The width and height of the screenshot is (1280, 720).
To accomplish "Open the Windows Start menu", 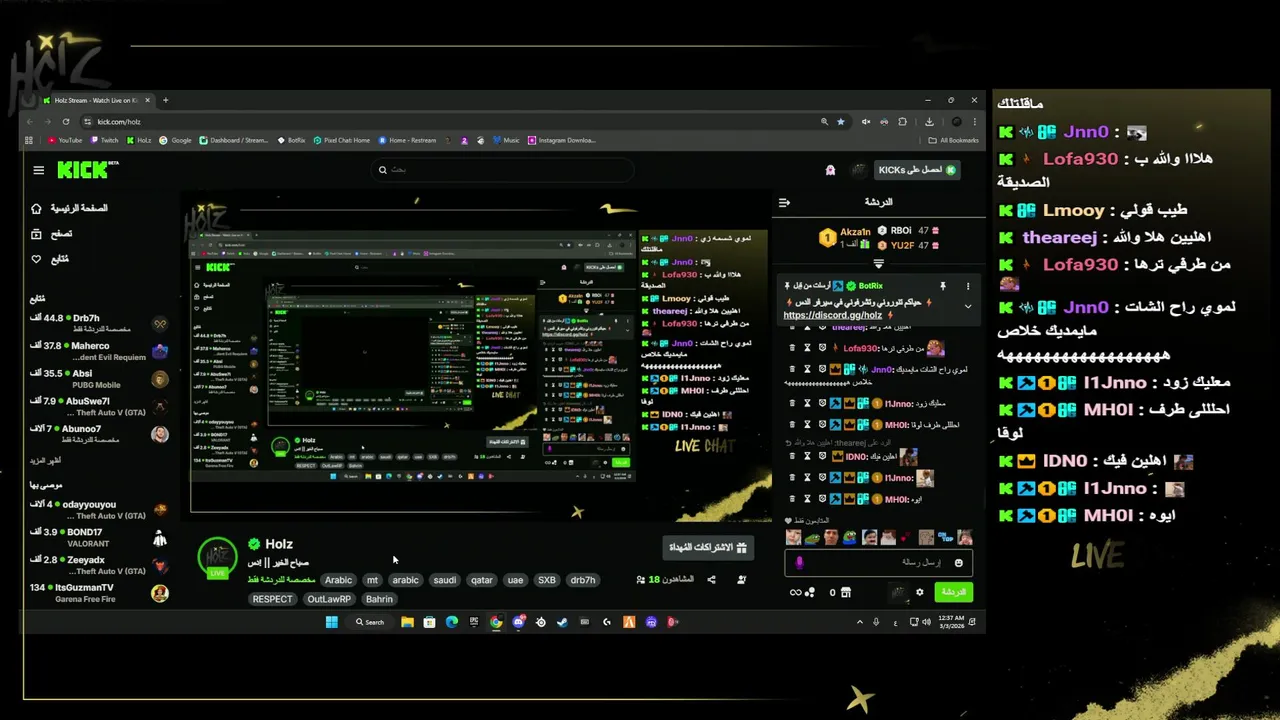I will (x=332, y=622).
